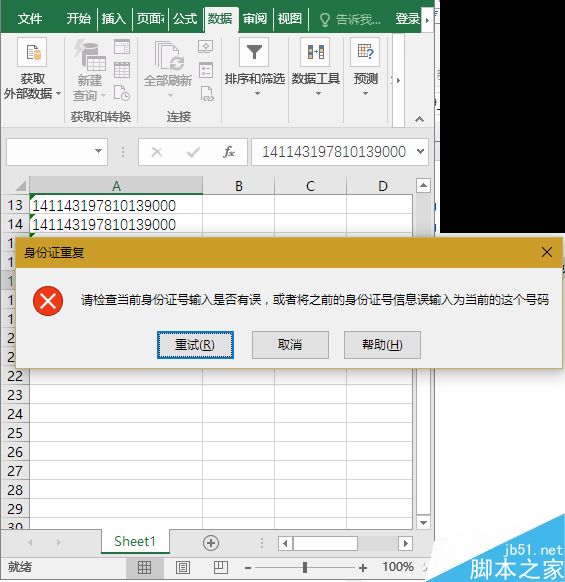Switch to Page Break Preview icon
This screenshot has height=582, width=565.
(x=221, y=567)
